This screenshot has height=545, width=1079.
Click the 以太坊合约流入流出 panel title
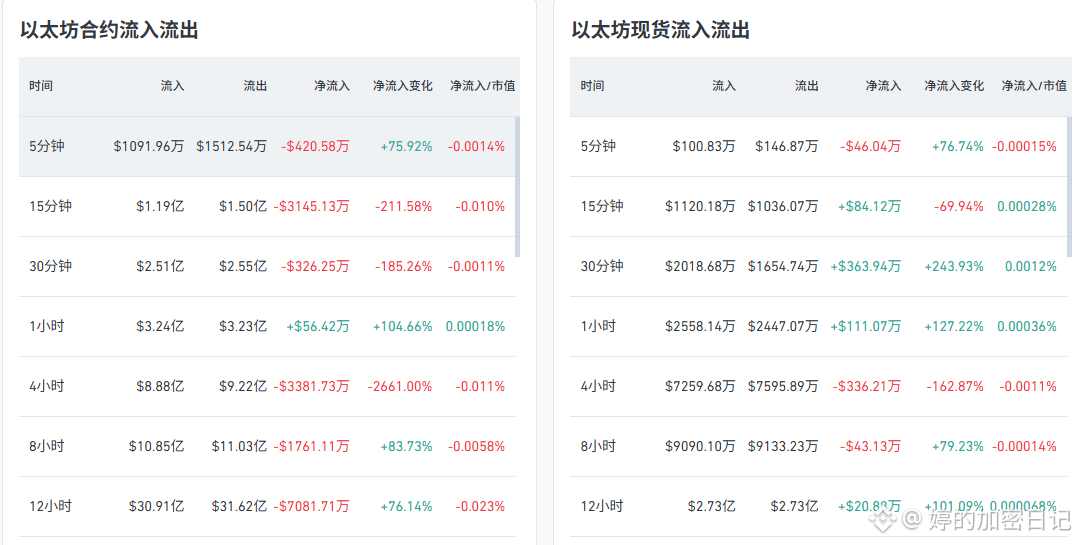pyautogui.click(x=109, y=30)
